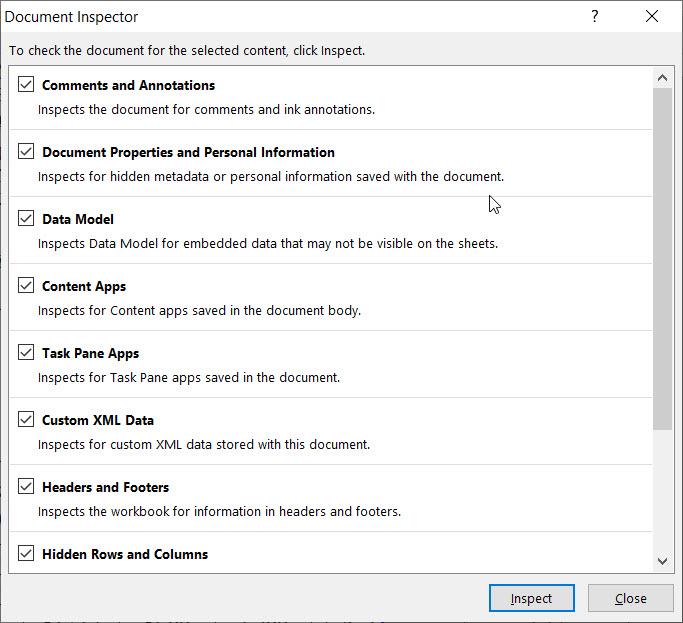
Task: Uncheck the Data Model checkbox
Action: [26, 219]
